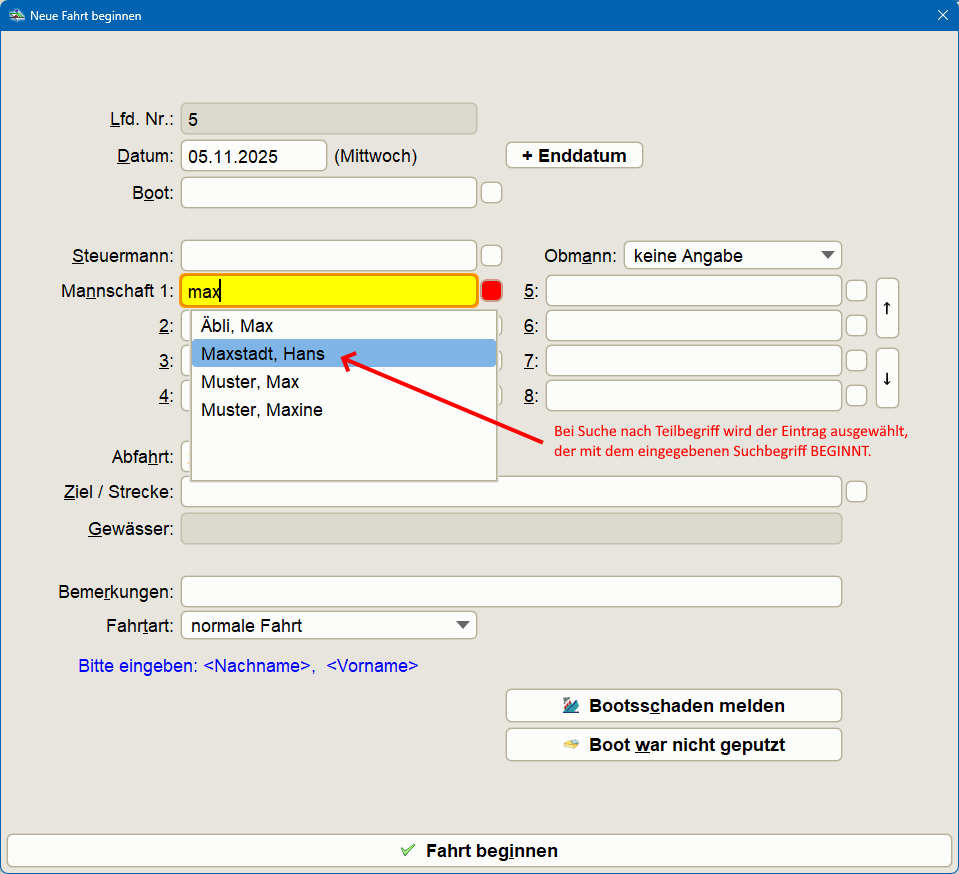This screenshot has height=874, width=959.
Task: Expand the Fahrtart dropdown
Action: (328, 626)
